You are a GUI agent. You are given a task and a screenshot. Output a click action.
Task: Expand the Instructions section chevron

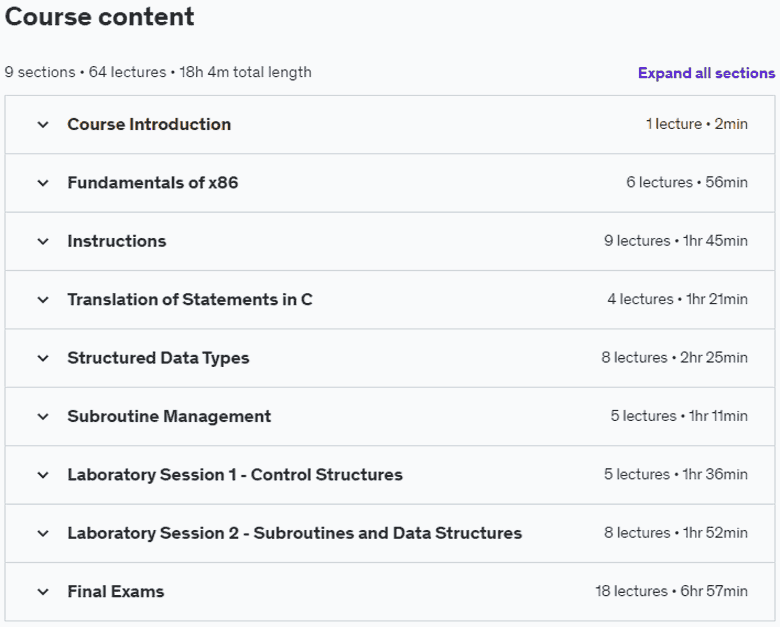[43, 241]
